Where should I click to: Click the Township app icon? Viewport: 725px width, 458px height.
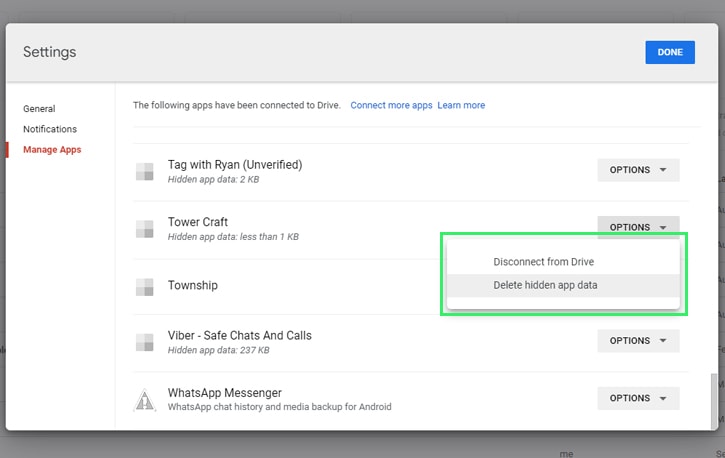click(x=144, y=287)
